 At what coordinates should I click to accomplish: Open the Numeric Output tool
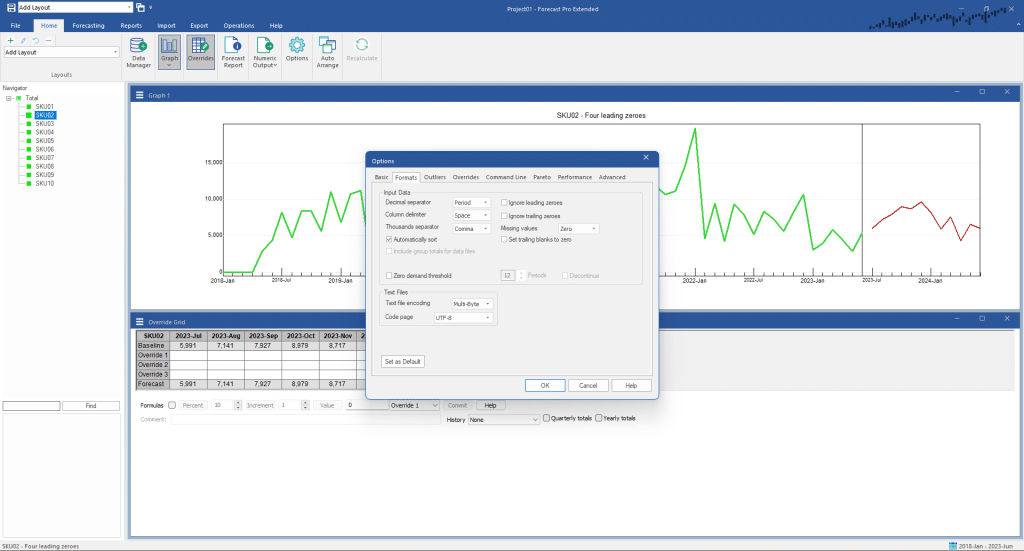coord(264,52)
